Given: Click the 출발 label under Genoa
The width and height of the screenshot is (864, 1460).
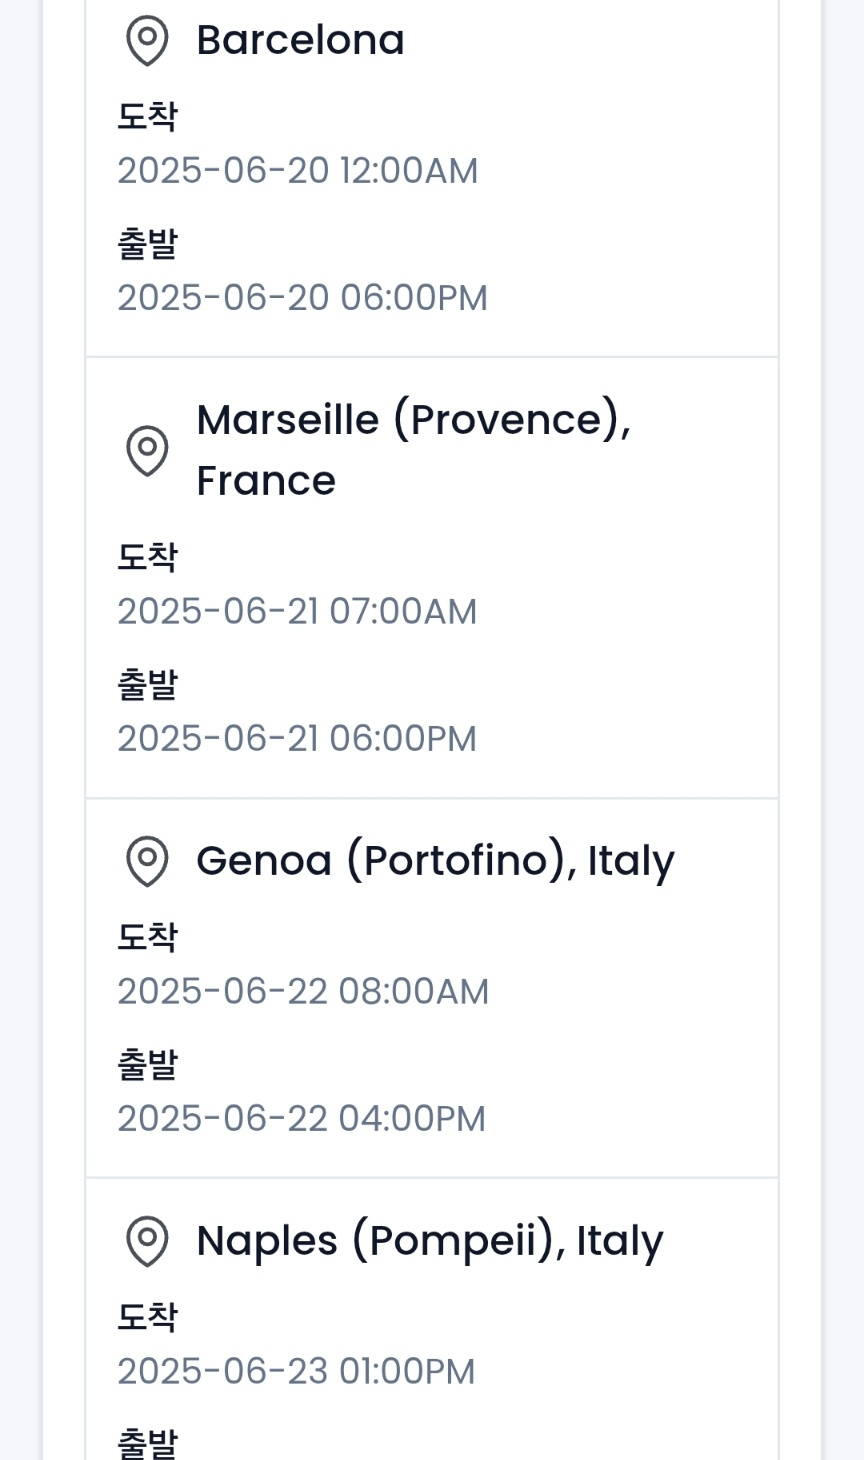Looking at the screenshot, I should (148, 1065).
